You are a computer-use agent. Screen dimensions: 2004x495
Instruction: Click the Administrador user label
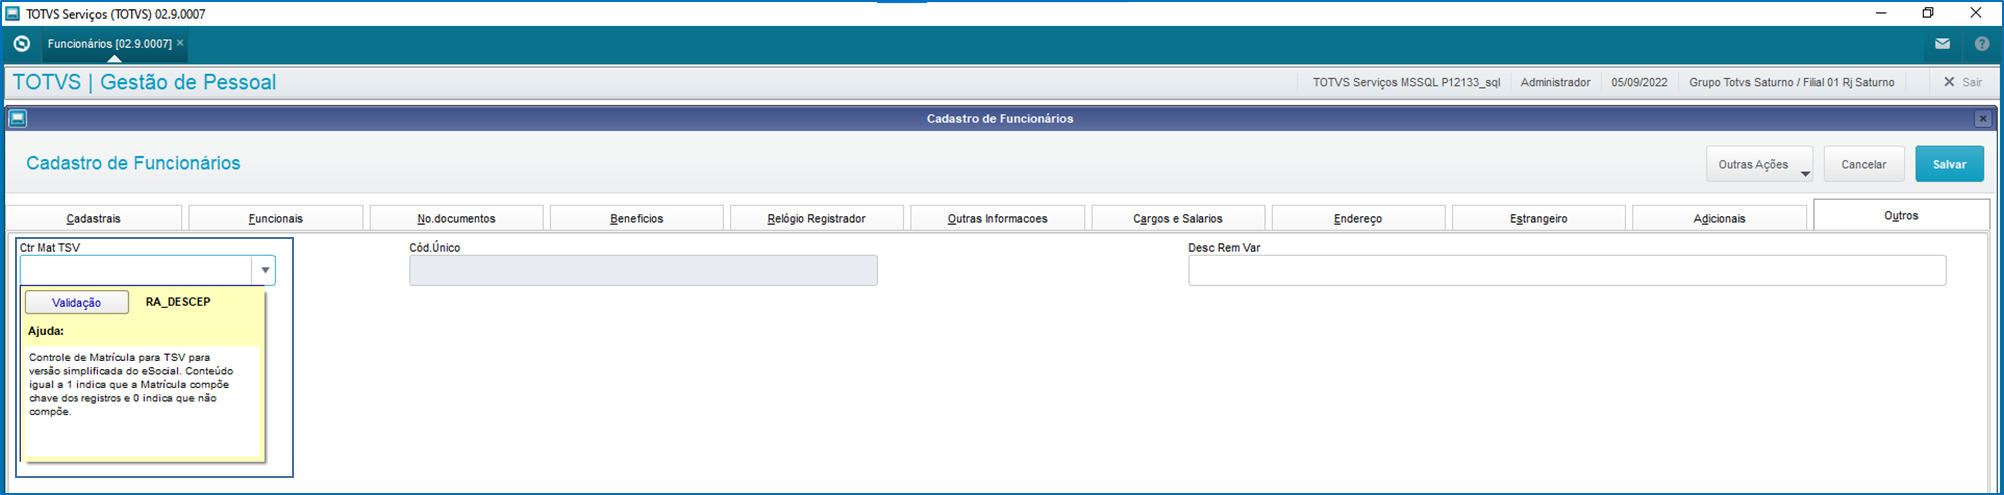point(1555,82)
